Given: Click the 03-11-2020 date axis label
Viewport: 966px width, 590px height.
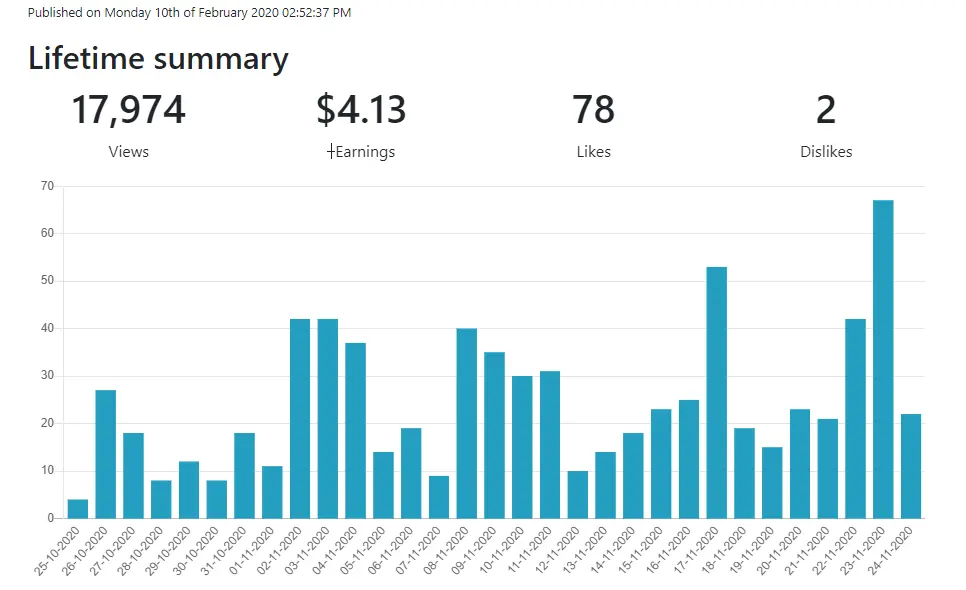Looking at the screenshot, I should click(x=310, y=550).
